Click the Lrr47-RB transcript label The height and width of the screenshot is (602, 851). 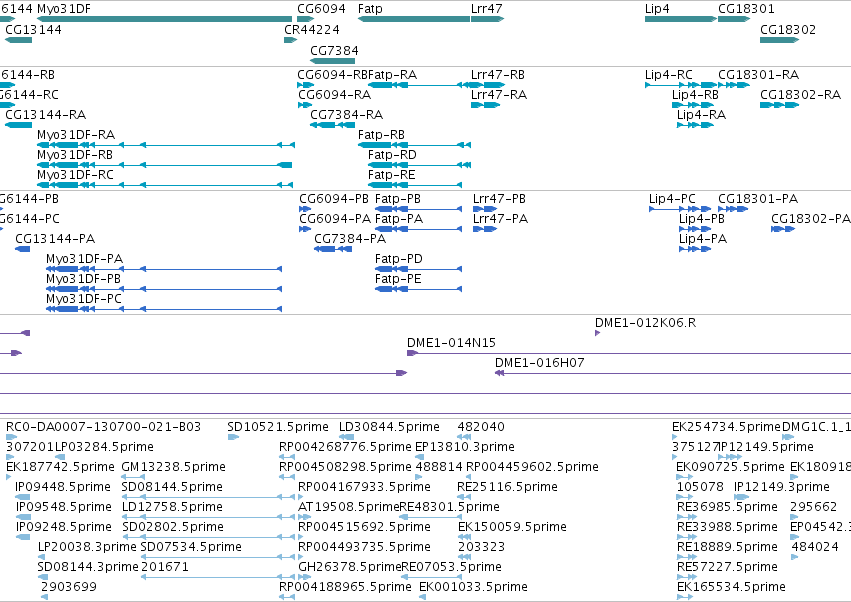(498, 75)
